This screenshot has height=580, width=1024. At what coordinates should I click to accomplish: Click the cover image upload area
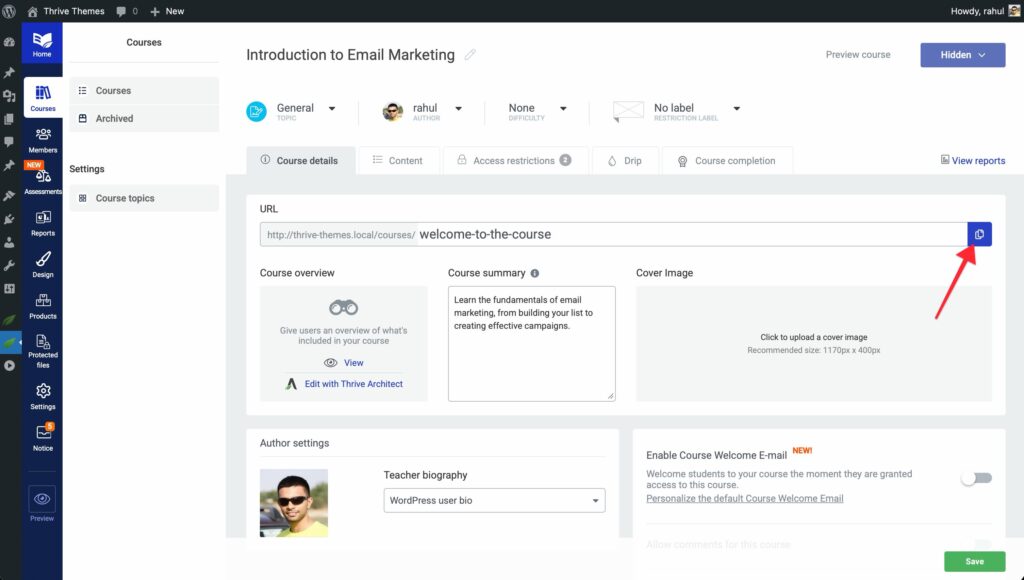point(813,343)
